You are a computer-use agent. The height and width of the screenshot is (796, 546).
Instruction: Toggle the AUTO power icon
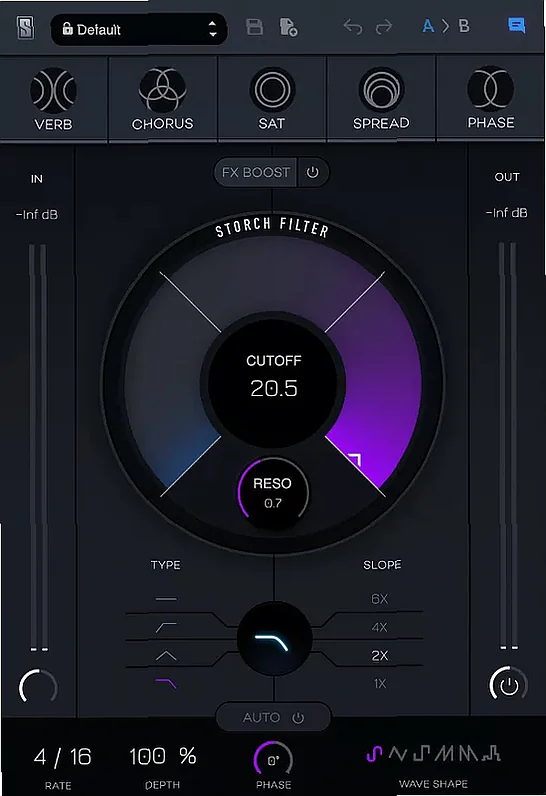coord(298,718)
